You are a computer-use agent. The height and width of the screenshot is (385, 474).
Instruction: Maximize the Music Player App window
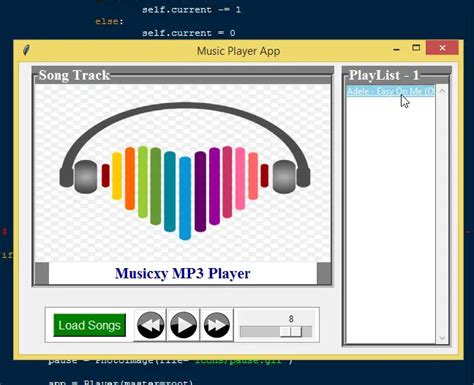416,48
